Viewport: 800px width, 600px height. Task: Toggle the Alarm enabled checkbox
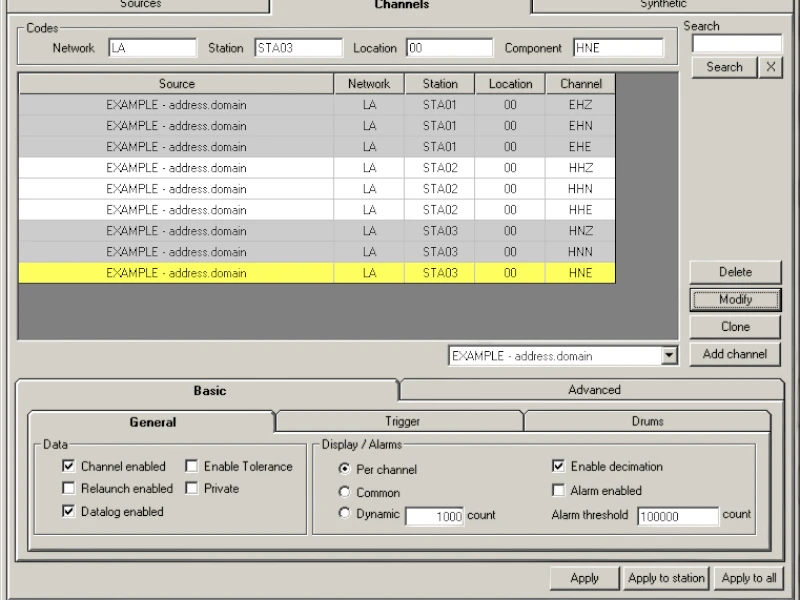click(x=559, y=491)
